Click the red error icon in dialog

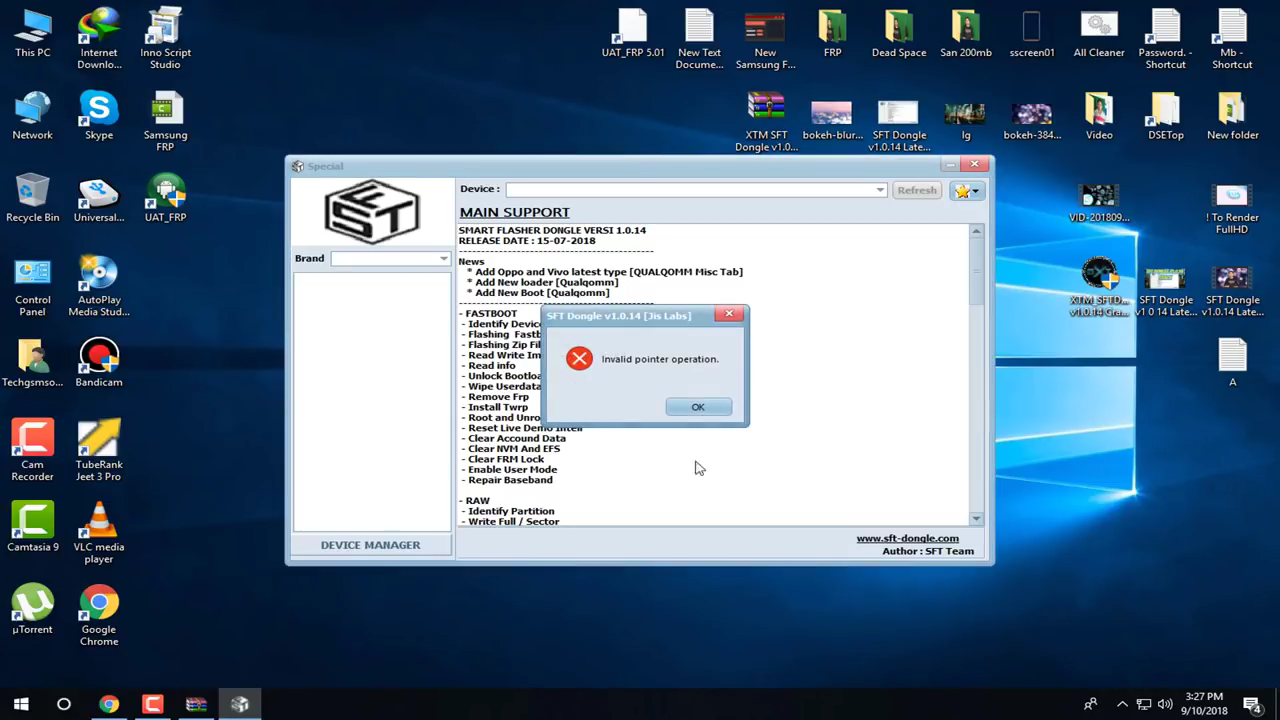(x=579, y=359)
